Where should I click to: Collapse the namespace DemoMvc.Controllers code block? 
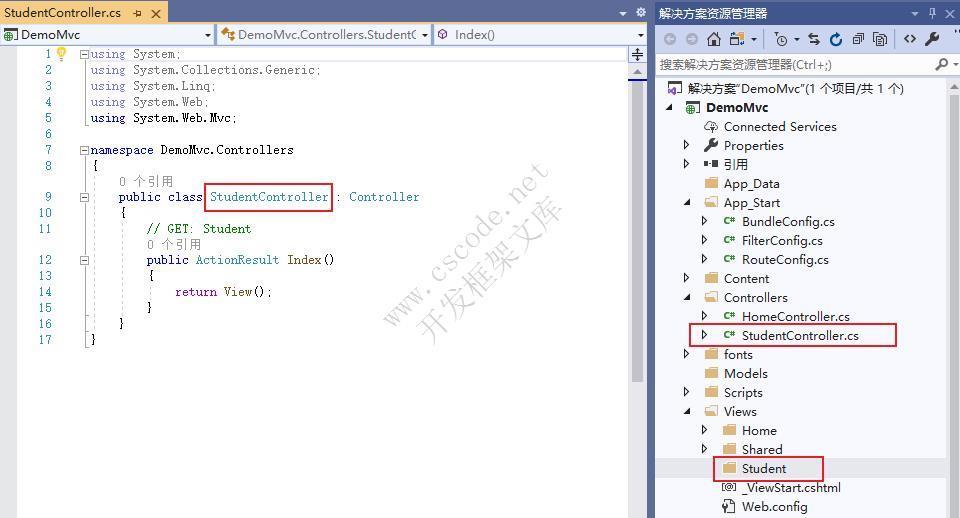[84, 150]
